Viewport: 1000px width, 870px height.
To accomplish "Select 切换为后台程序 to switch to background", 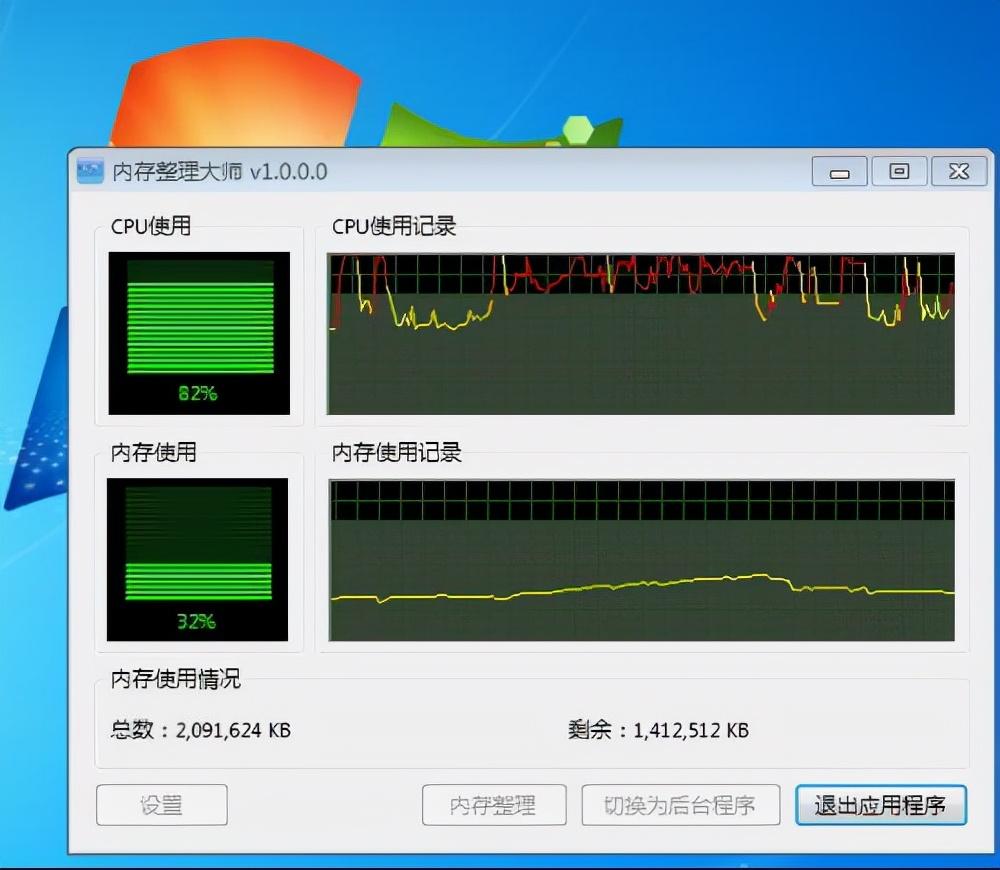I will pos(680,805).
